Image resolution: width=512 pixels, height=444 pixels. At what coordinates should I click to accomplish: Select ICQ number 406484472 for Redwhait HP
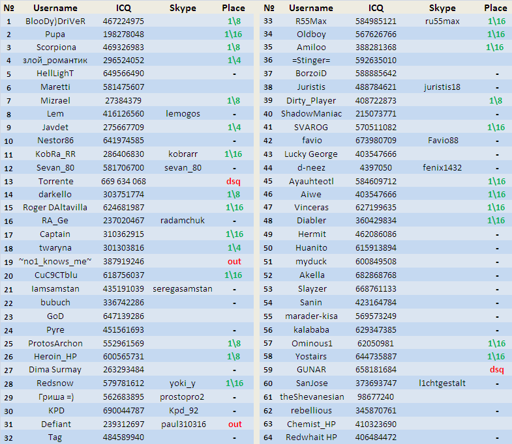click(x=376, y=437)
